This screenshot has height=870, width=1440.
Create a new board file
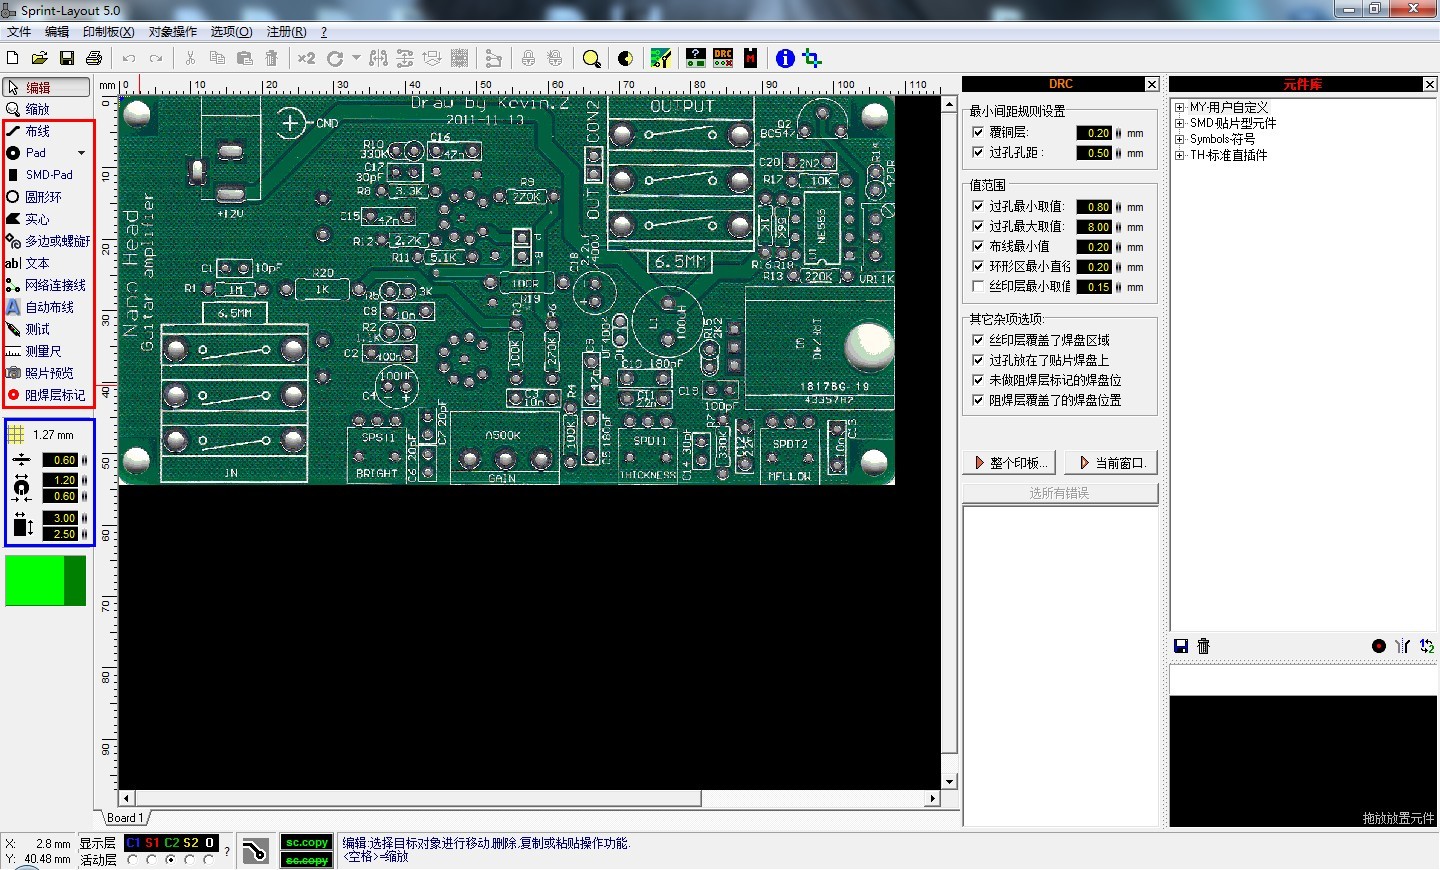[x=13, y=59]
